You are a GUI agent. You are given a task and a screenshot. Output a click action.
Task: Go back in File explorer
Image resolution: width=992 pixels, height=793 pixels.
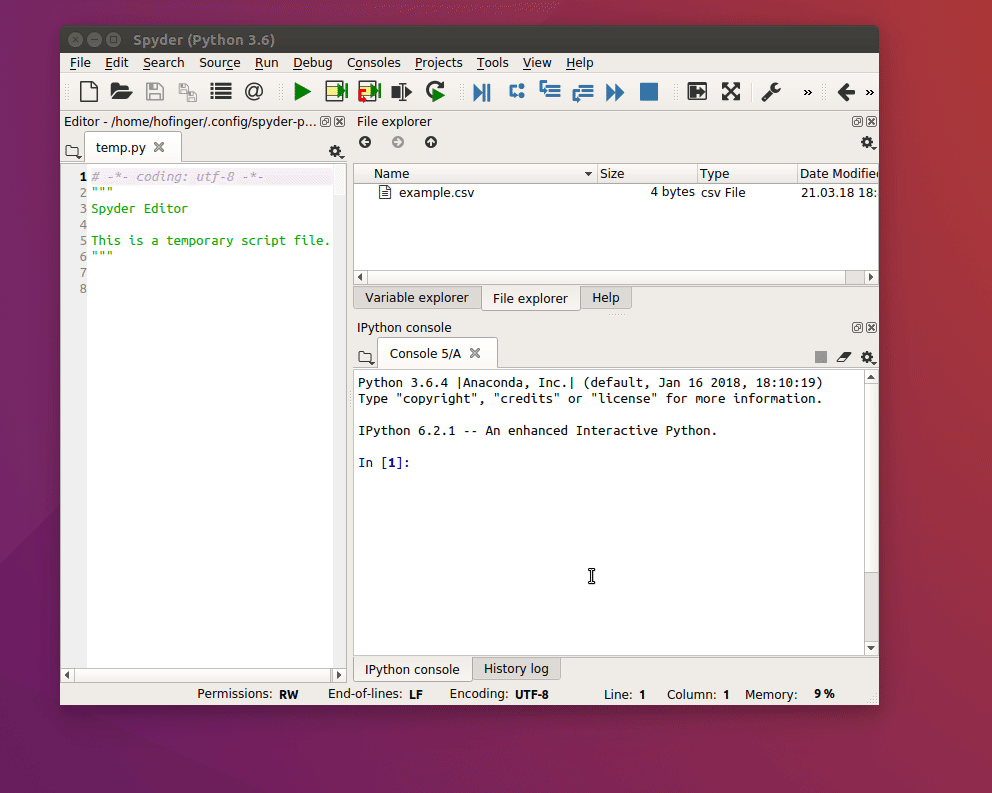coord(365,142)
